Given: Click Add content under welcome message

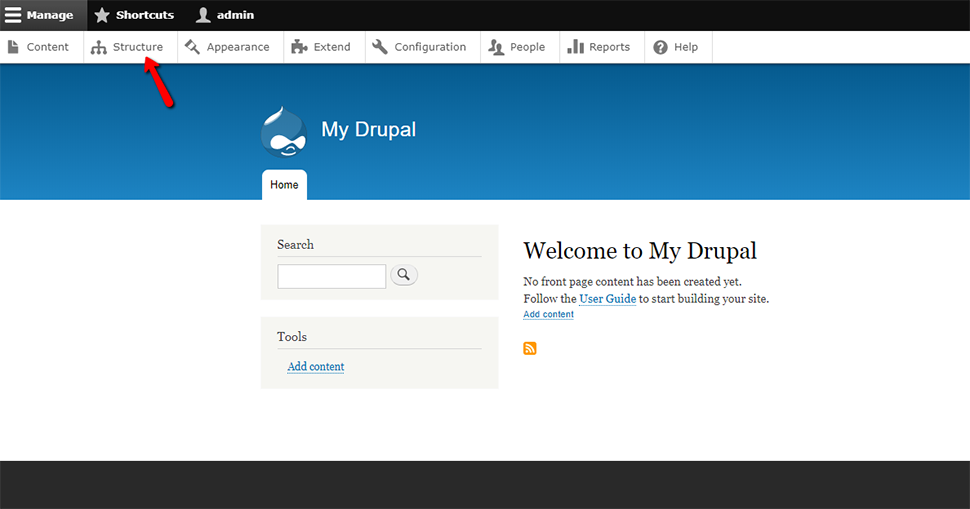Looking at the screenshot, I should (x=549, y=314).
